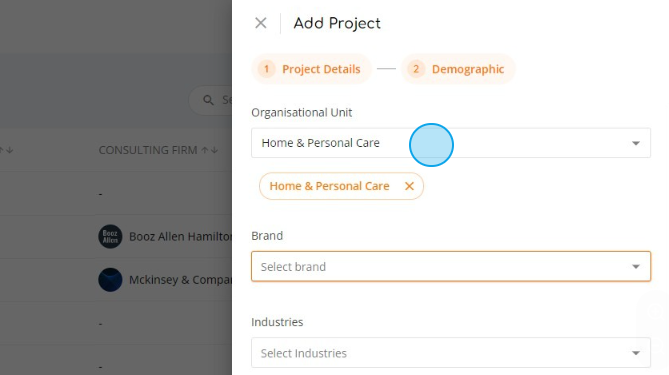Click the Industries dropdown caret arrow
Image resolution: width=669 pixels, height=375 pixels.
(x=636, y=353)
